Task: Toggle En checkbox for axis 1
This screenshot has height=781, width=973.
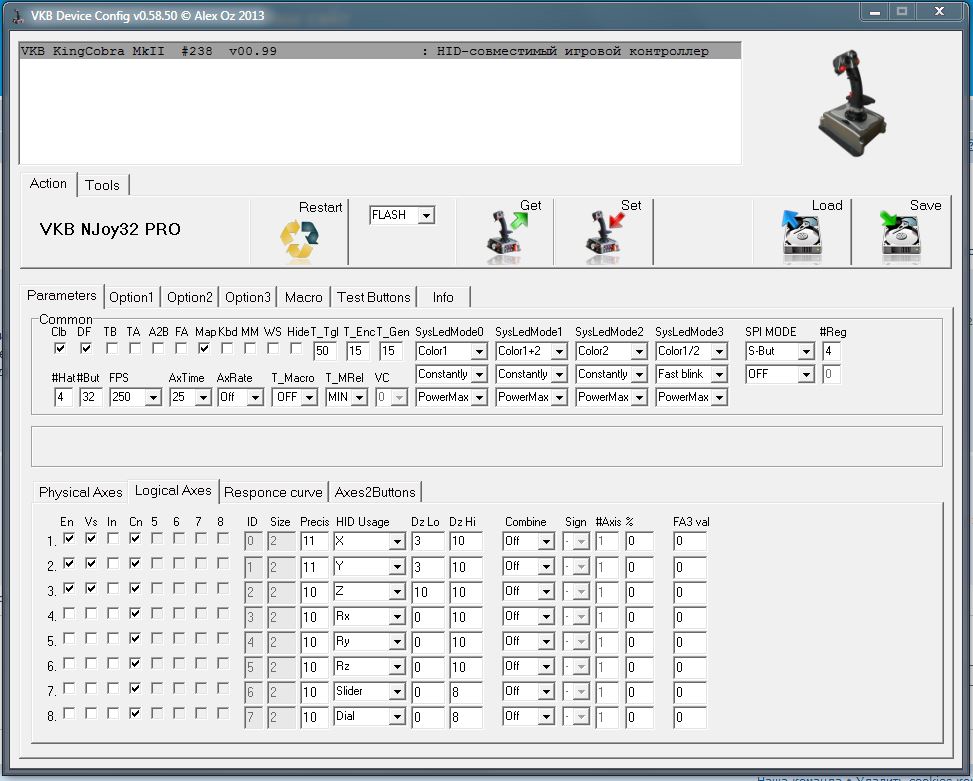Action: tap(69, 538)
